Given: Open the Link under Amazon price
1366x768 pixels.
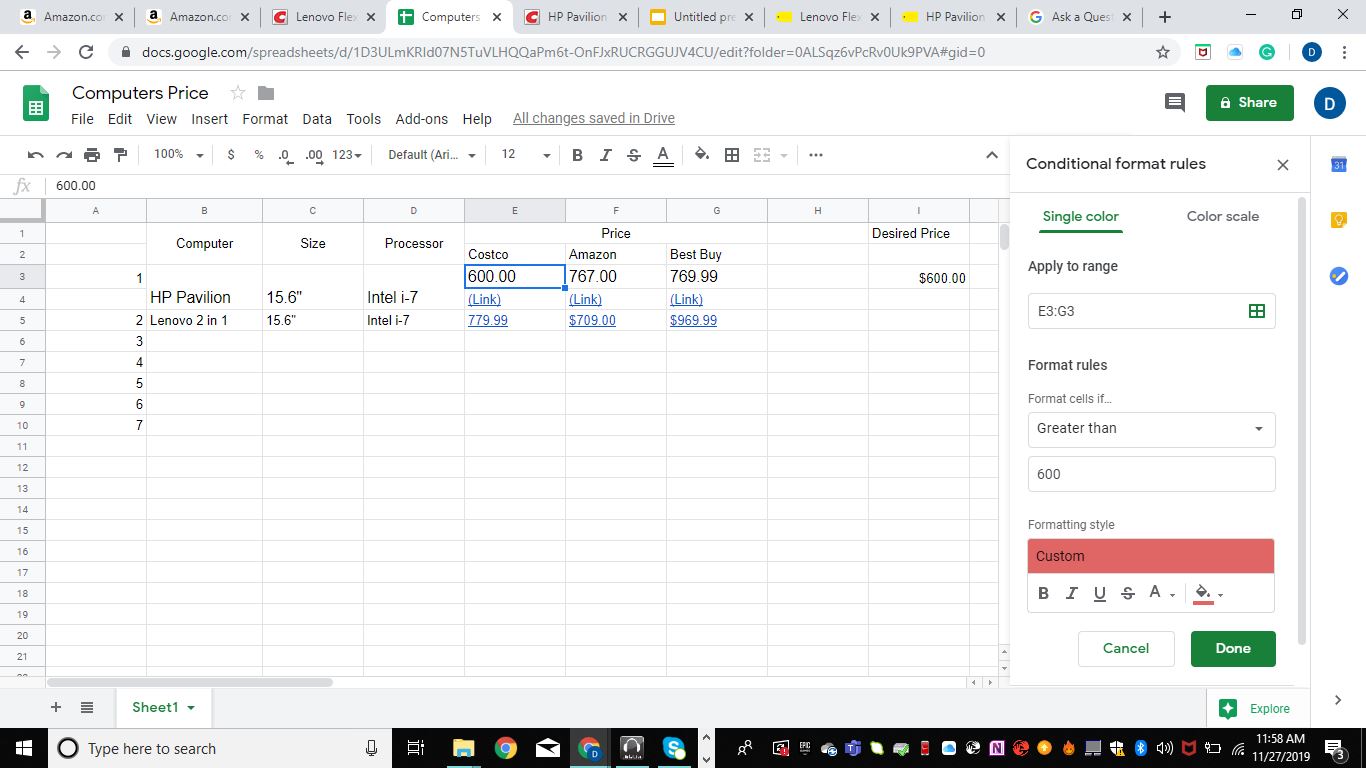Looking at the screenshot, I should point(585,299).
